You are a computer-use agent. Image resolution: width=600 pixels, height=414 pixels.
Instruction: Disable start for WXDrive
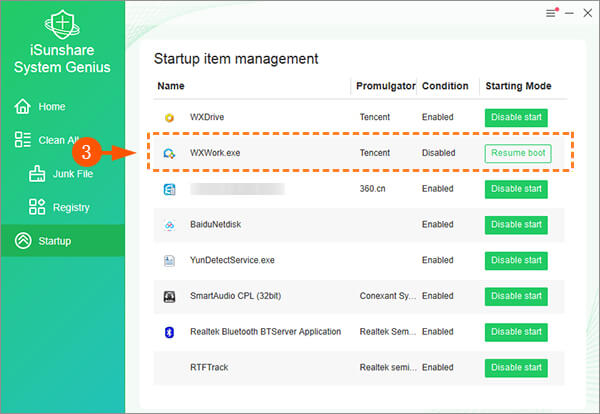point(516,118)
